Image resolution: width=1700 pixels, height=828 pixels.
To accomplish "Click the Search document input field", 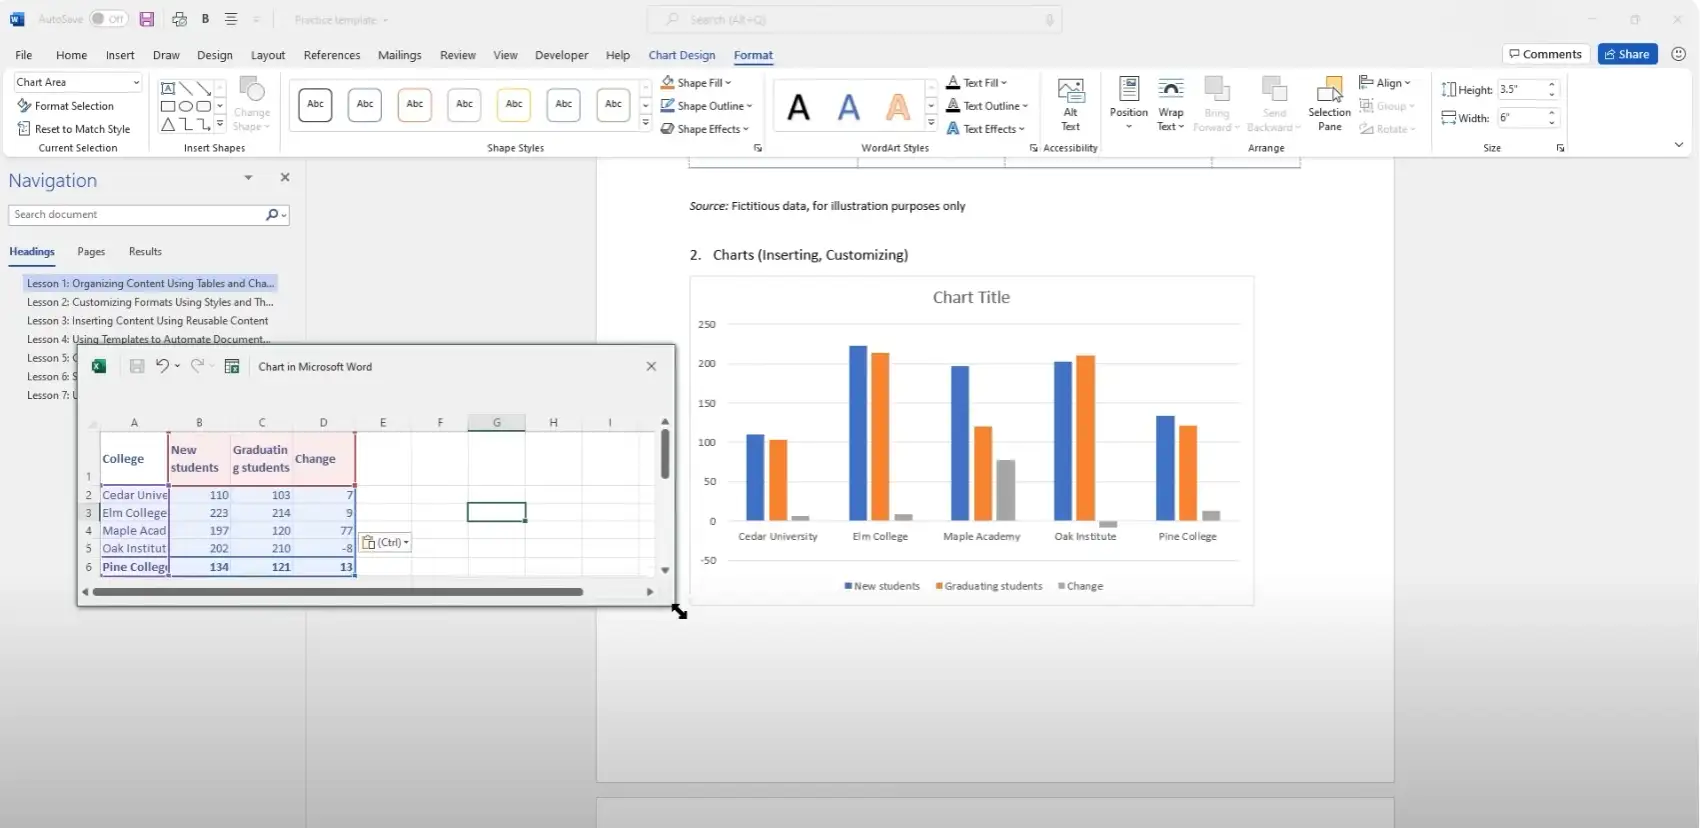I will point(135,215).
